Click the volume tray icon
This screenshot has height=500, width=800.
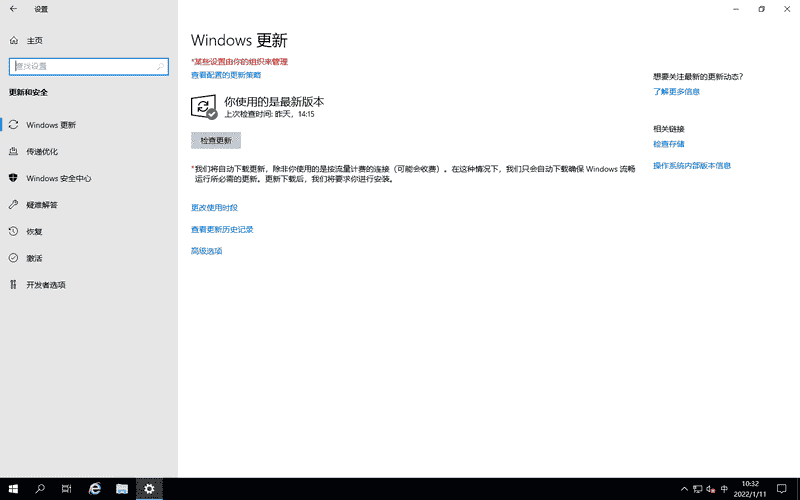tap(711, 489)
